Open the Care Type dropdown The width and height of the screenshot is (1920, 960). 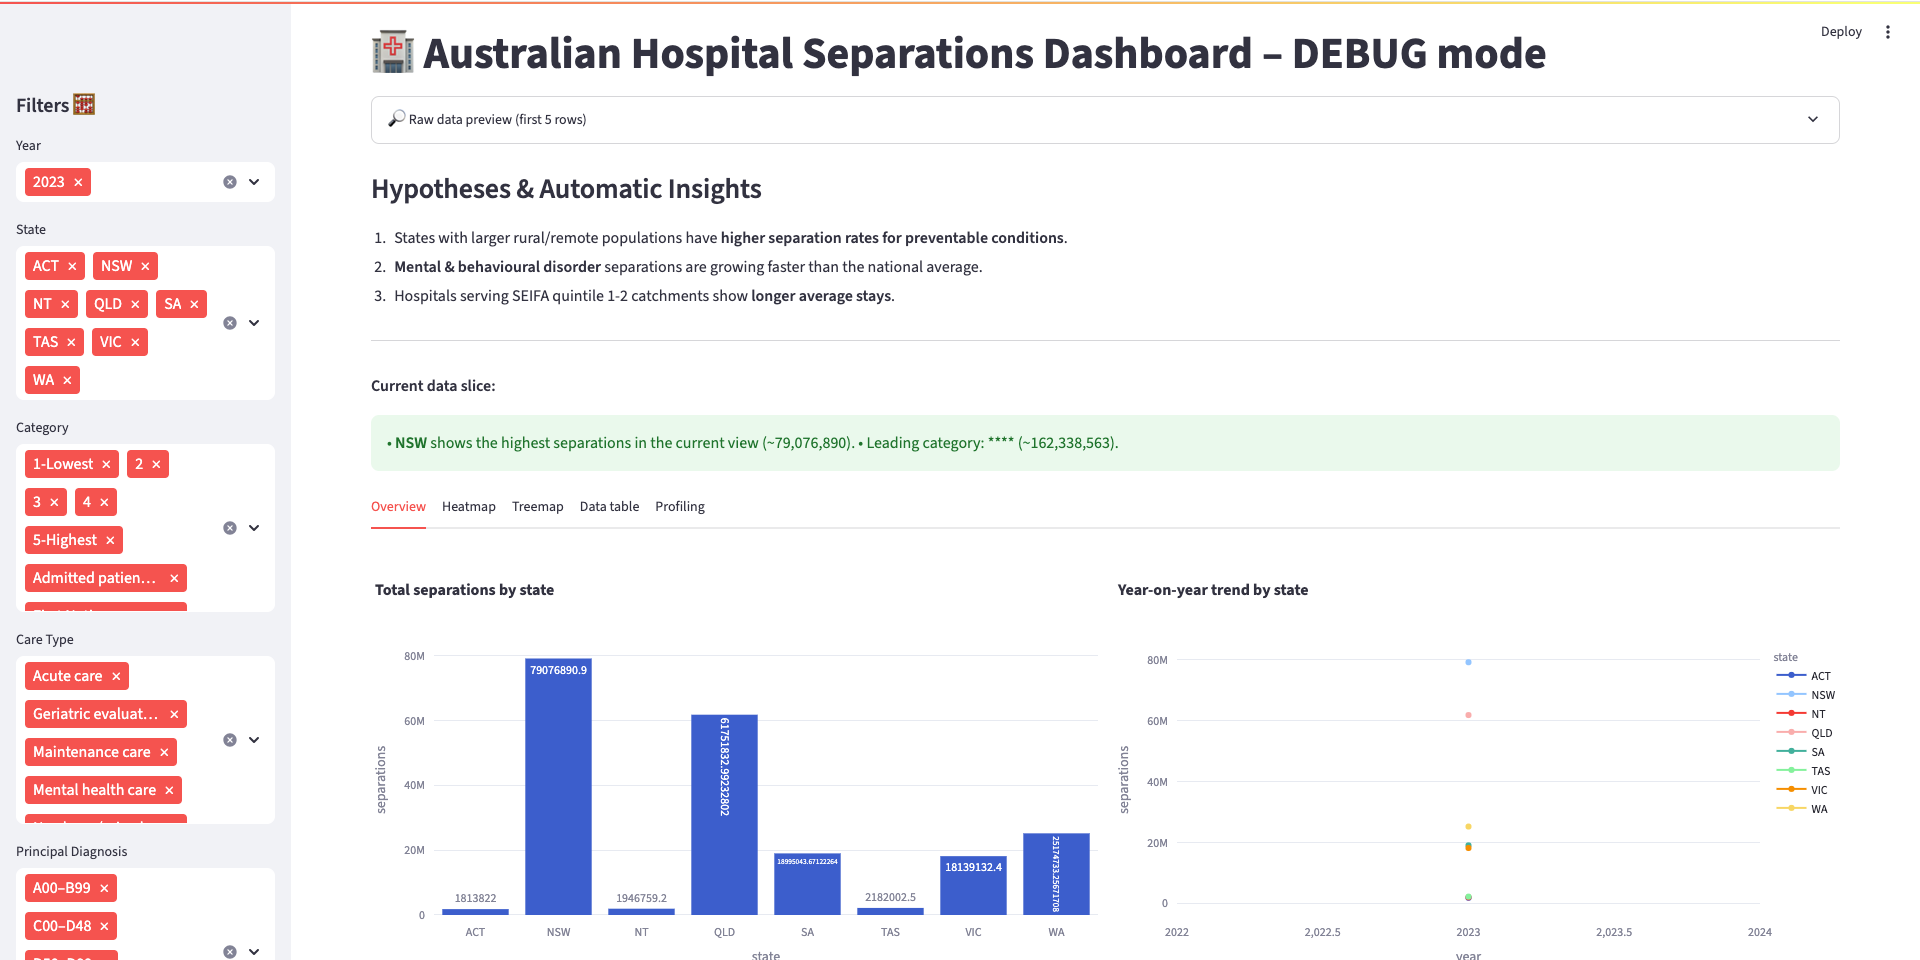pyautogui.click(x=254, y=740)
